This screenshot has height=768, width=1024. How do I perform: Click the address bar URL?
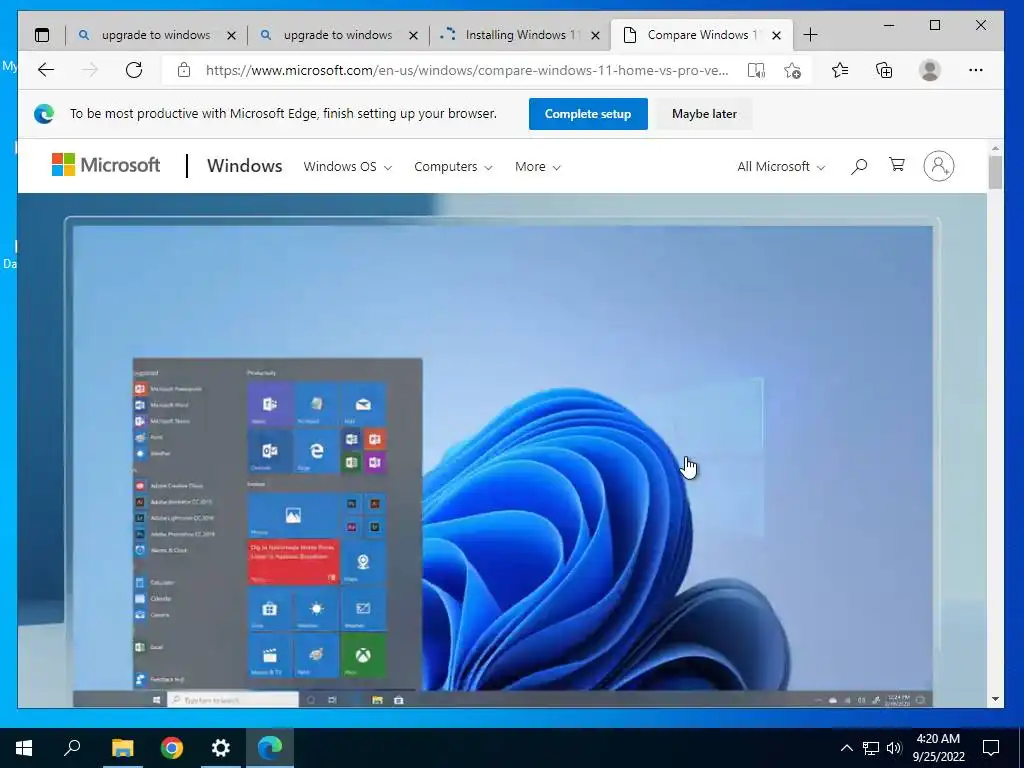(x=467, y=70)
